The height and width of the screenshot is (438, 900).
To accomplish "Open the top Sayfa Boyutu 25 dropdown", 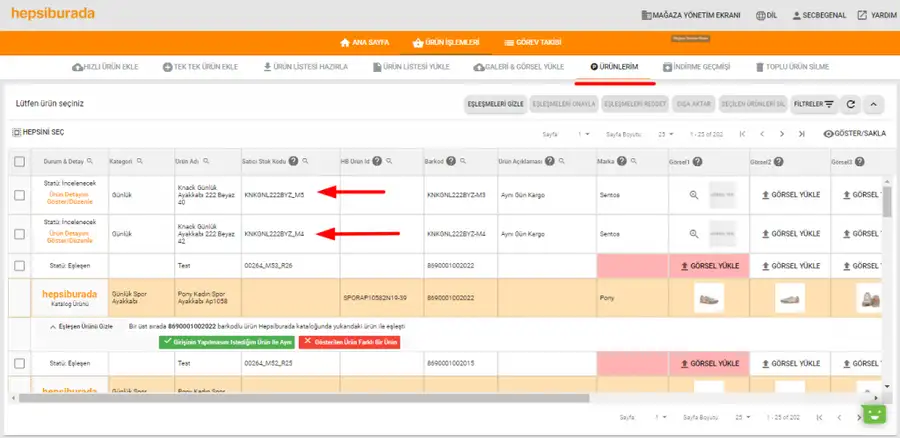I will point(666,134).
